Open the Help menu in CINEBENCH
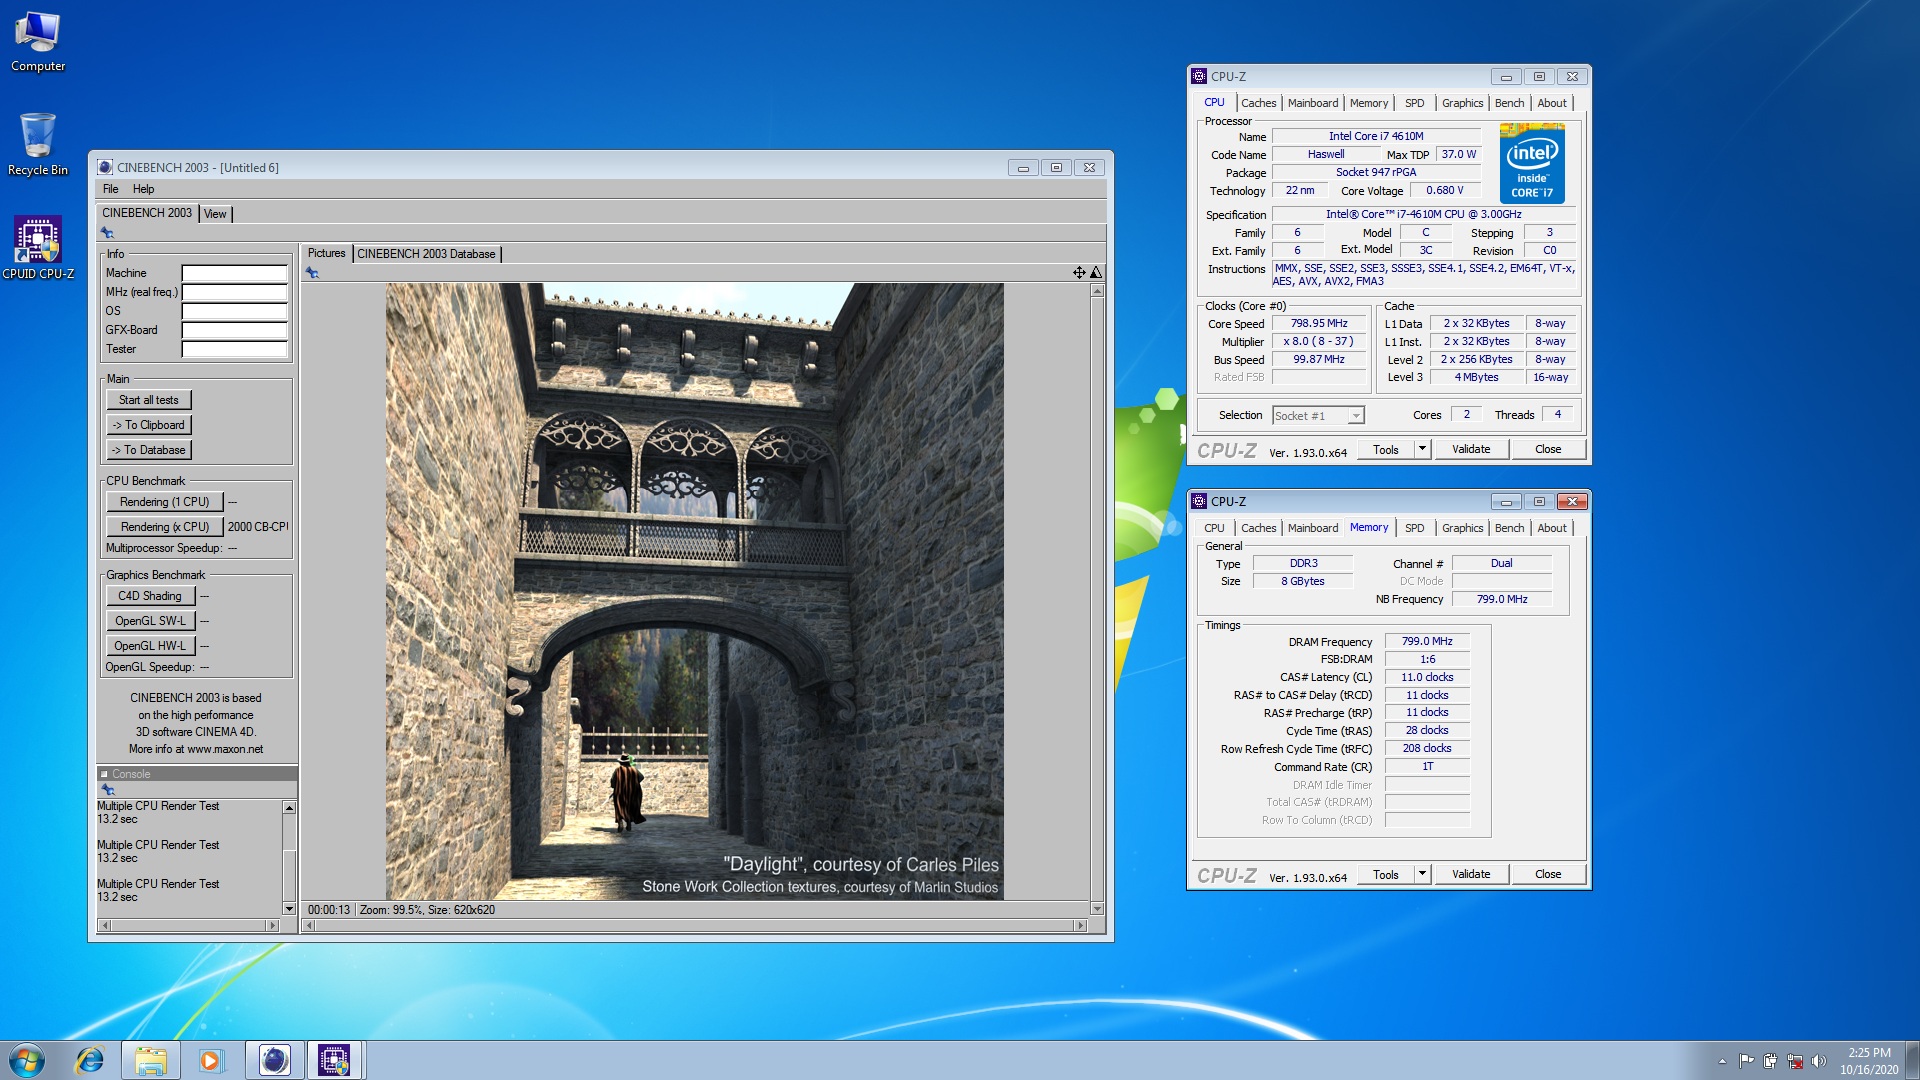Image resolution: width=1920 pixels, height=1080 pixels. click(143, 189)
